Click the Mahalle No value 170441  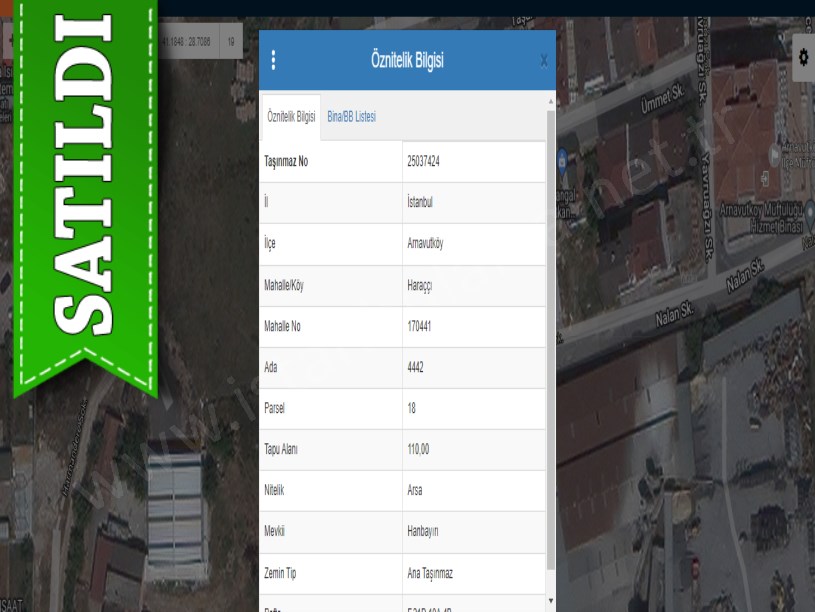click(x=419, y=326)
